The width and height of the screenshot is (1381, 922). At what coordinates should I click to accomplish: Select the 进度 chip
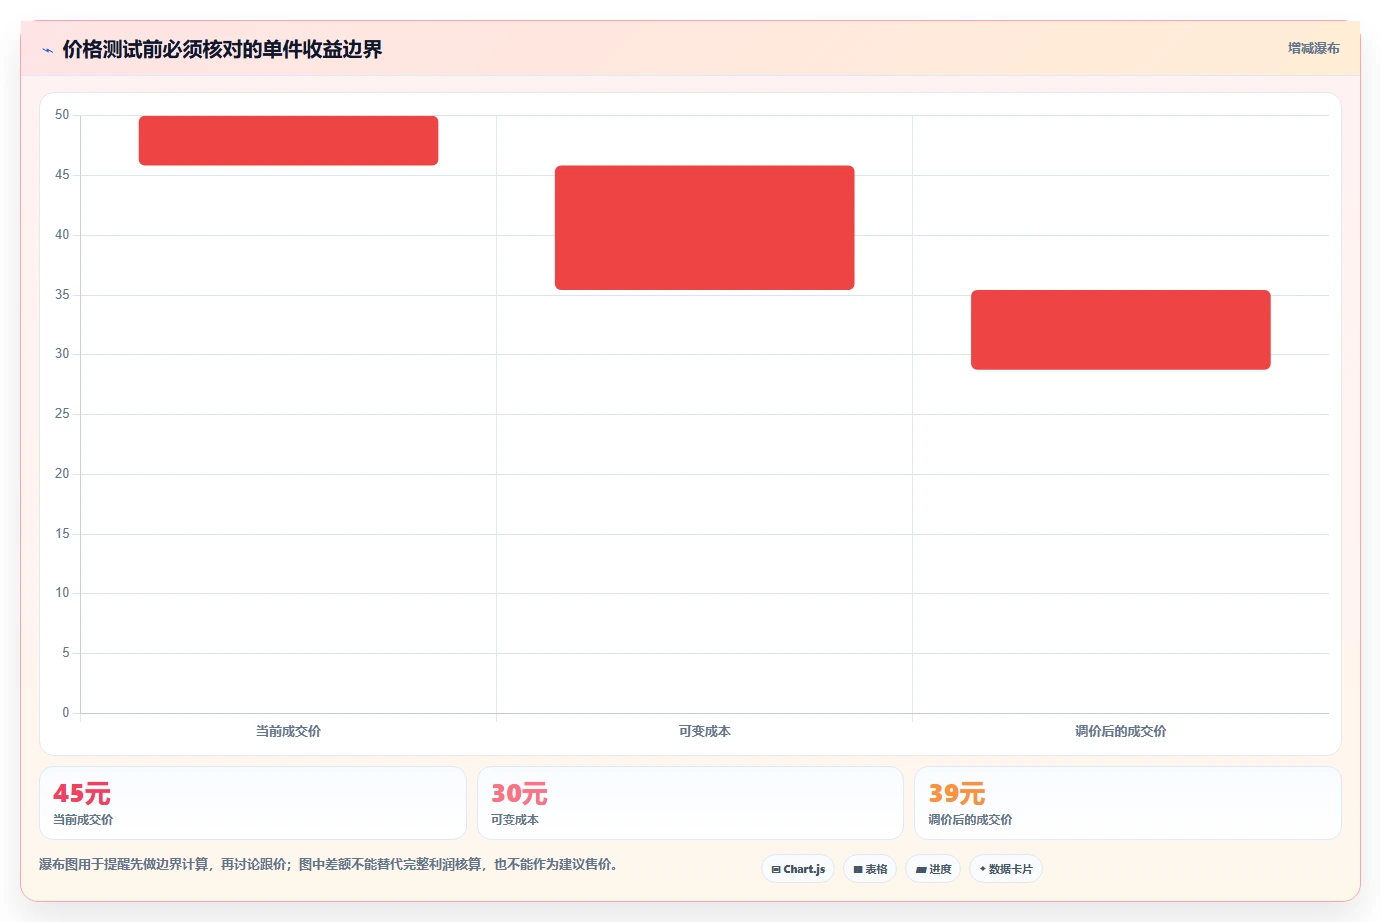click(x=933, y=869)
